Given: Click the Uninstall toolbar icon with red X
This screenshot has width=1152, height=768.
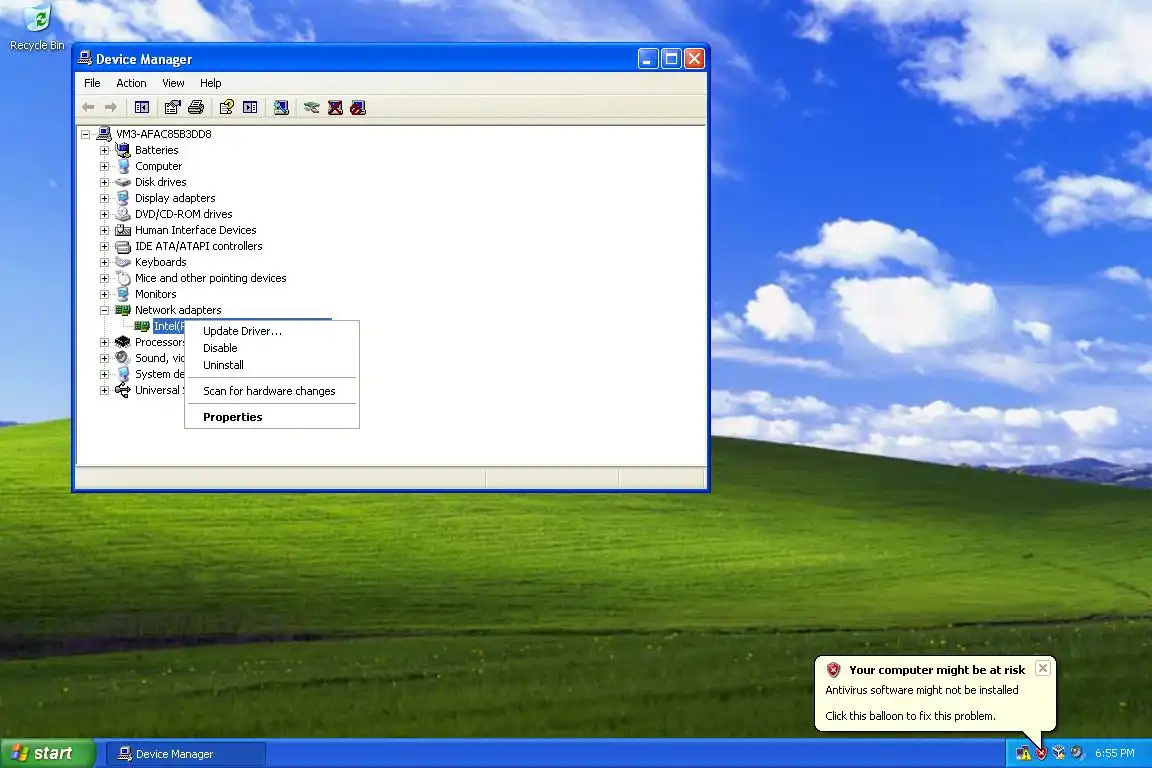Looking at the screenshot, I should point(335,107).
